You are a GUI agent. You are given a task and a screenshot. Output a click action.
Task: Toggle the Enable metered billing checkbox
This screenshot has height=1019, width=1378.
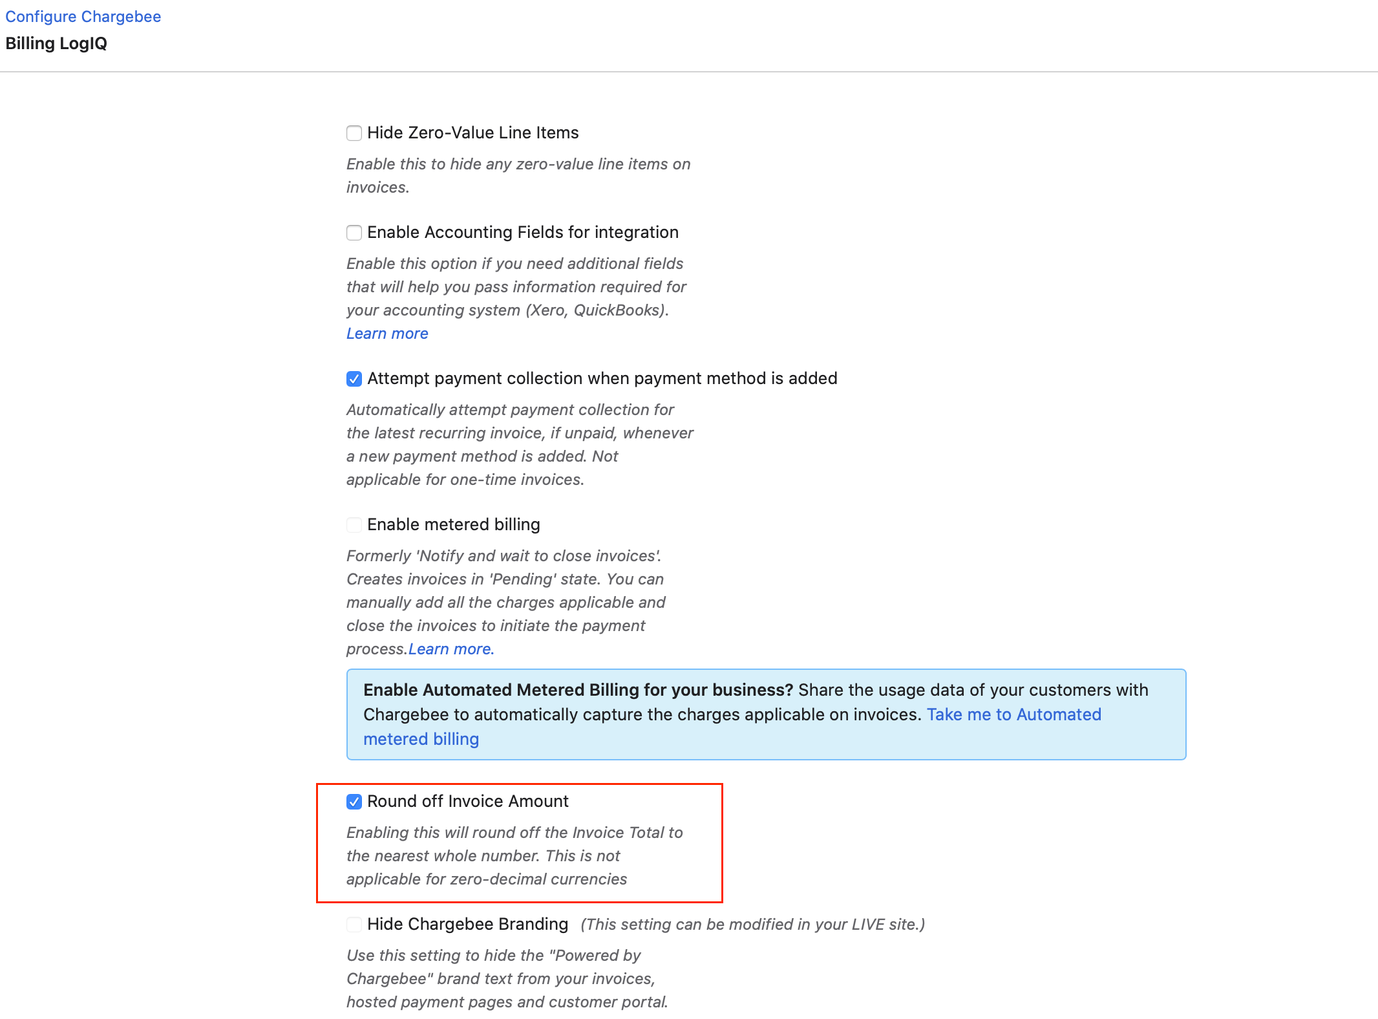tap(354, 525)
